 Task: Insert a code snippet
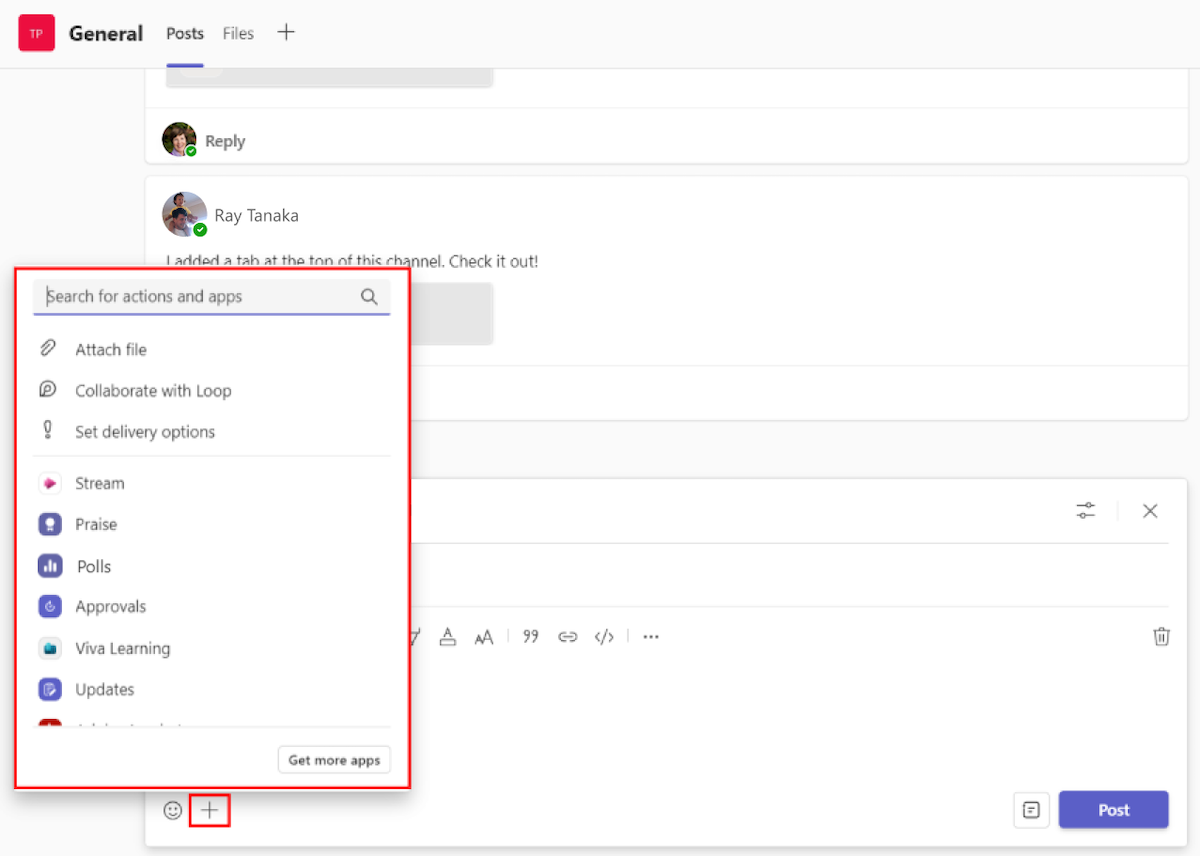click(604, 636)
